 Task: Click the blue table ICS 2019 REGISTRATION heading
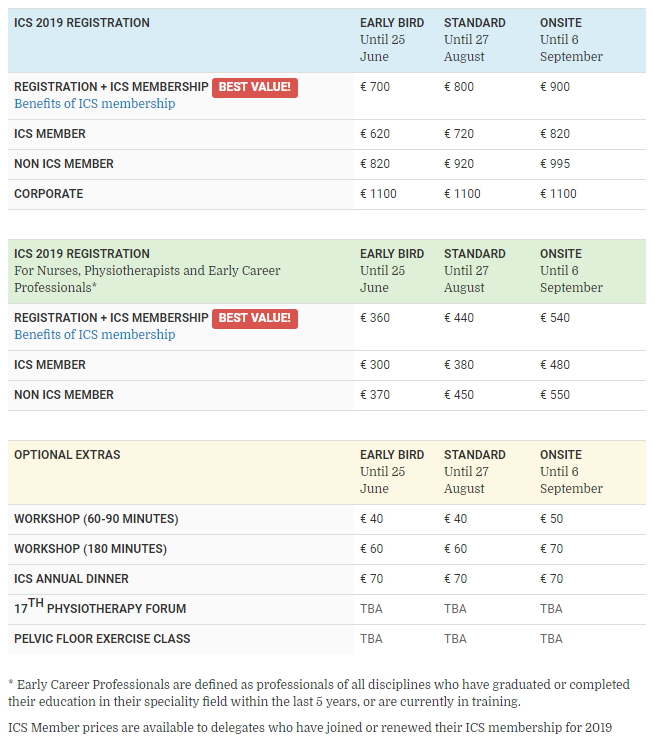click(x=82, y=23)
